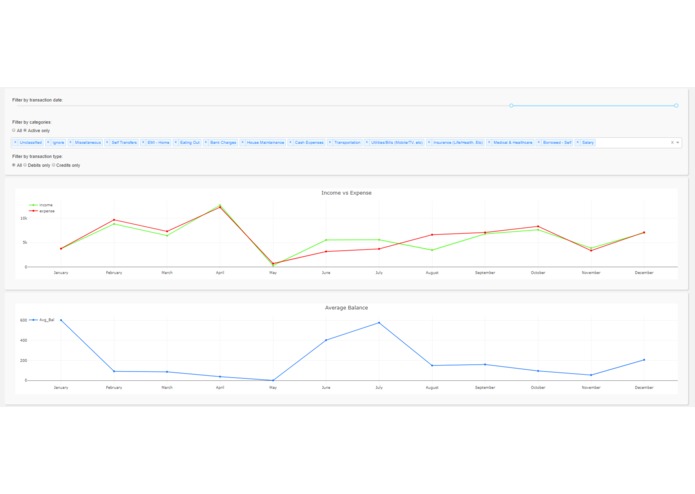
Task: Click the Medical & Healthcare tag label
Action: pyautogui.click(x=513, y=143)
